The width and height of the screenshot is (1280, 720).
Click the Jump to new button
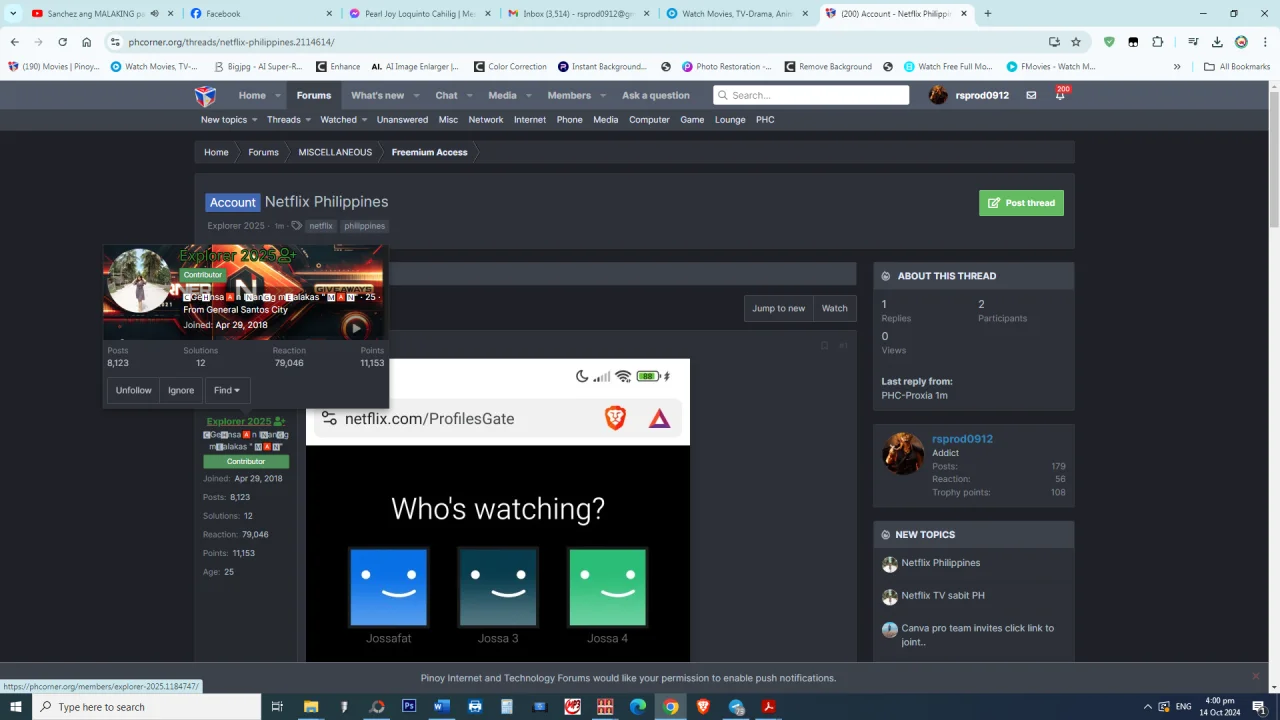click(x=778, y=308)
